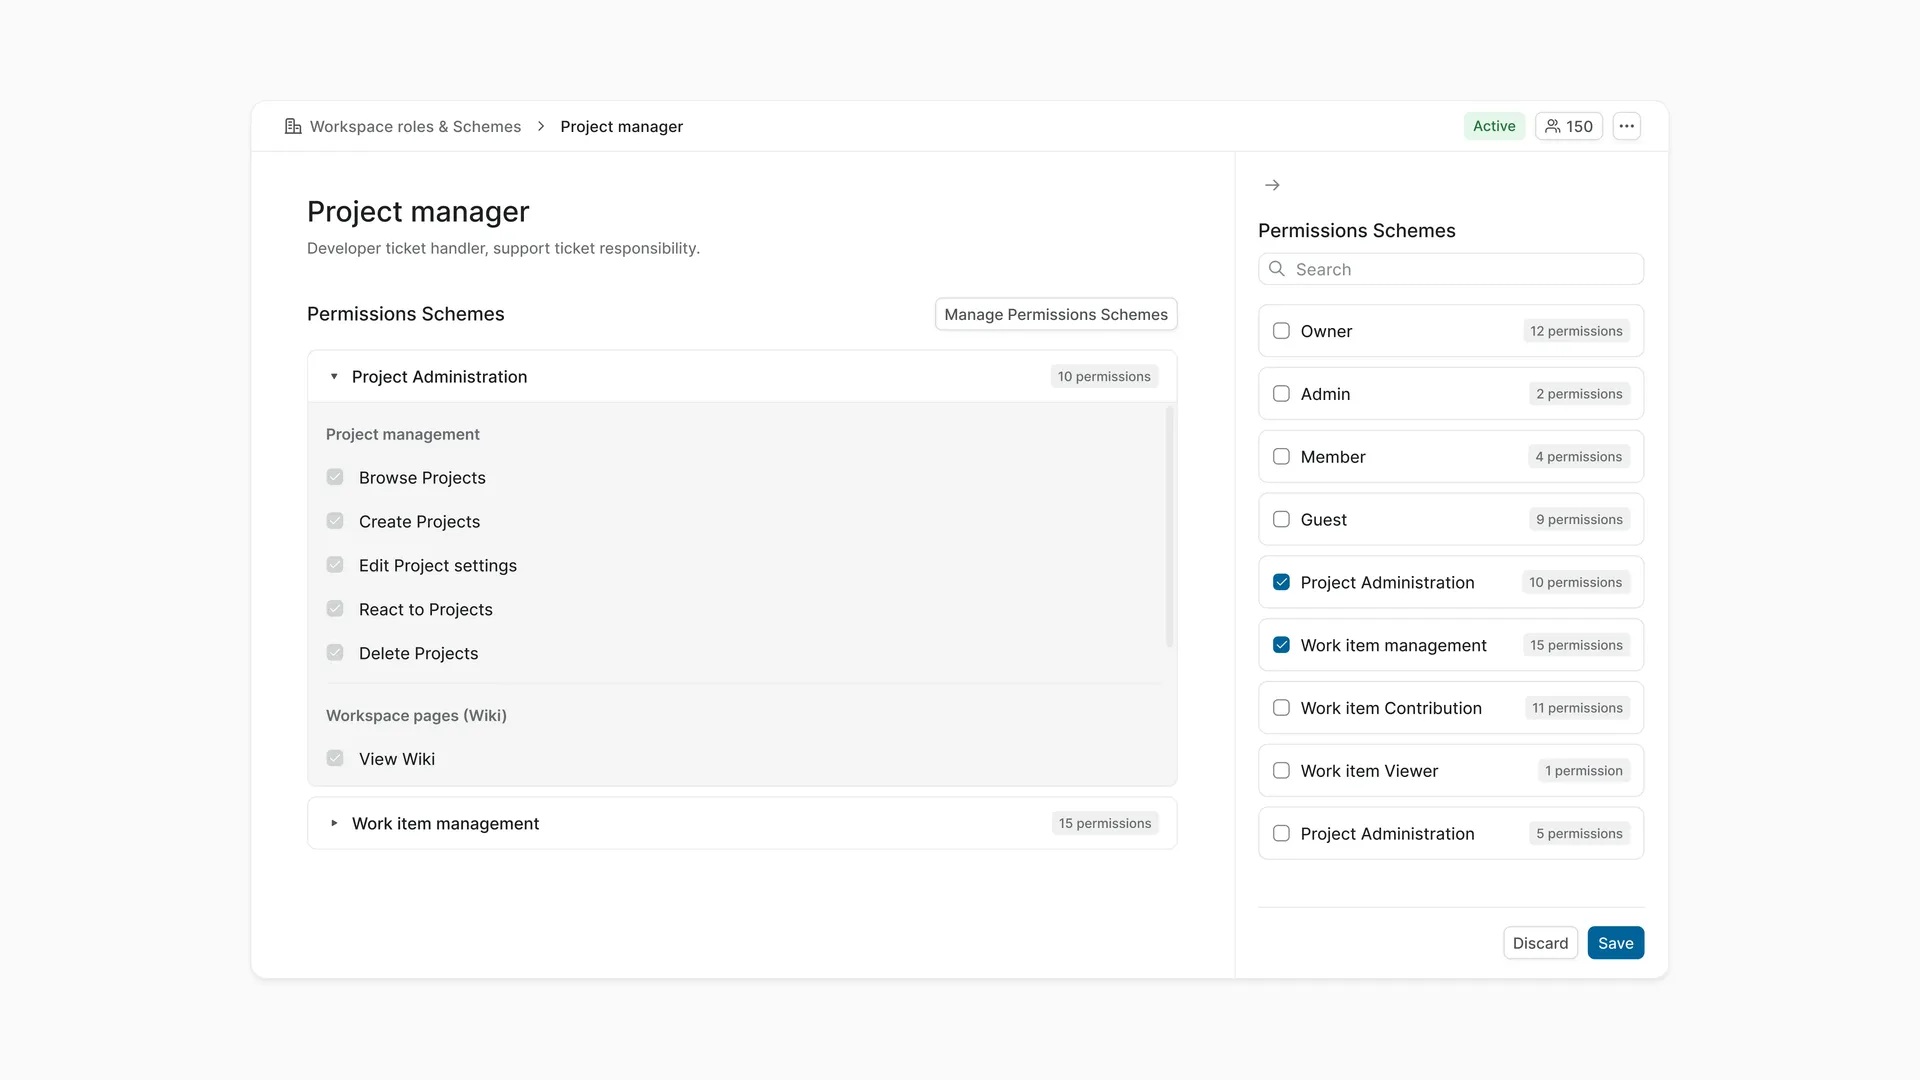Focus the Permissions Schemes search field
Screen dimensions: 1920x1080
(x=1451, y=269)
